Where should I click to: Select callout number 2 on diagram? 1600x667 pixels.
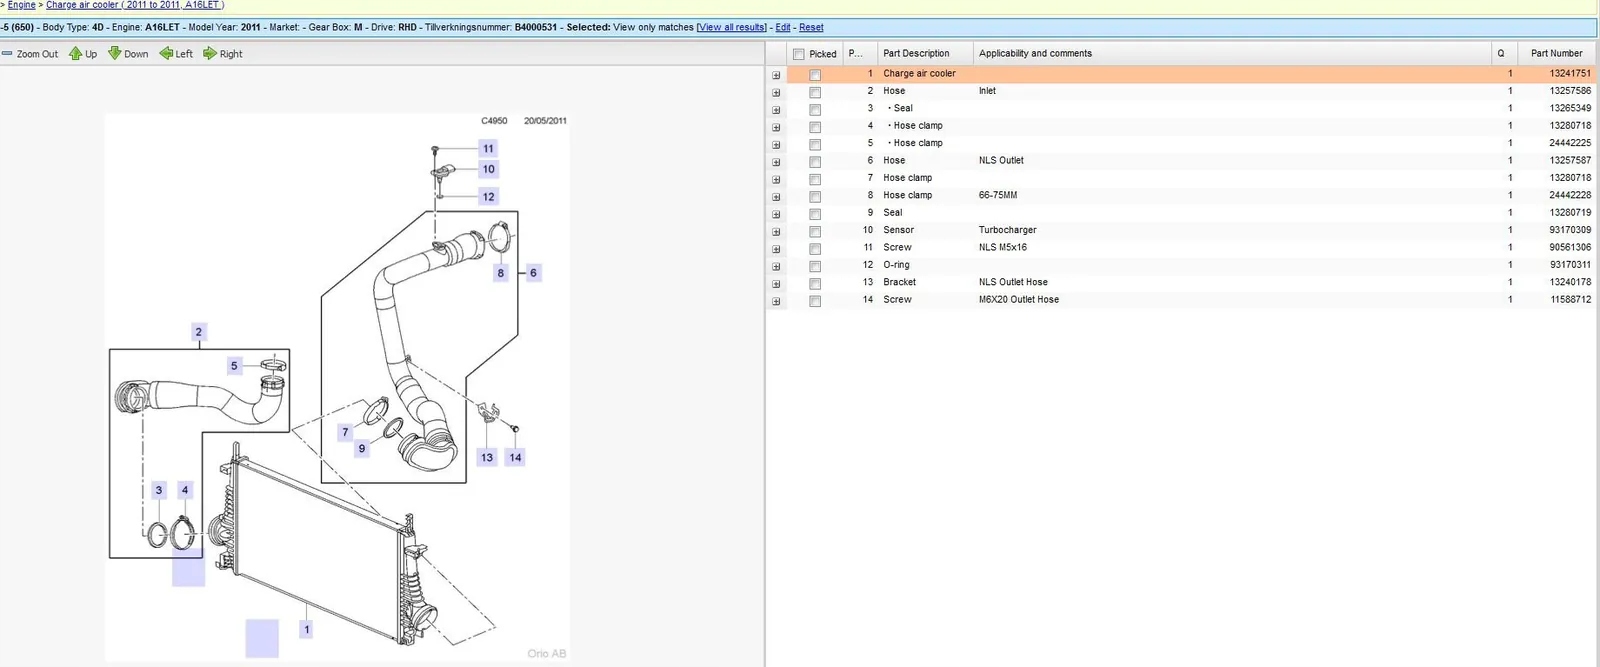(198, 332)
